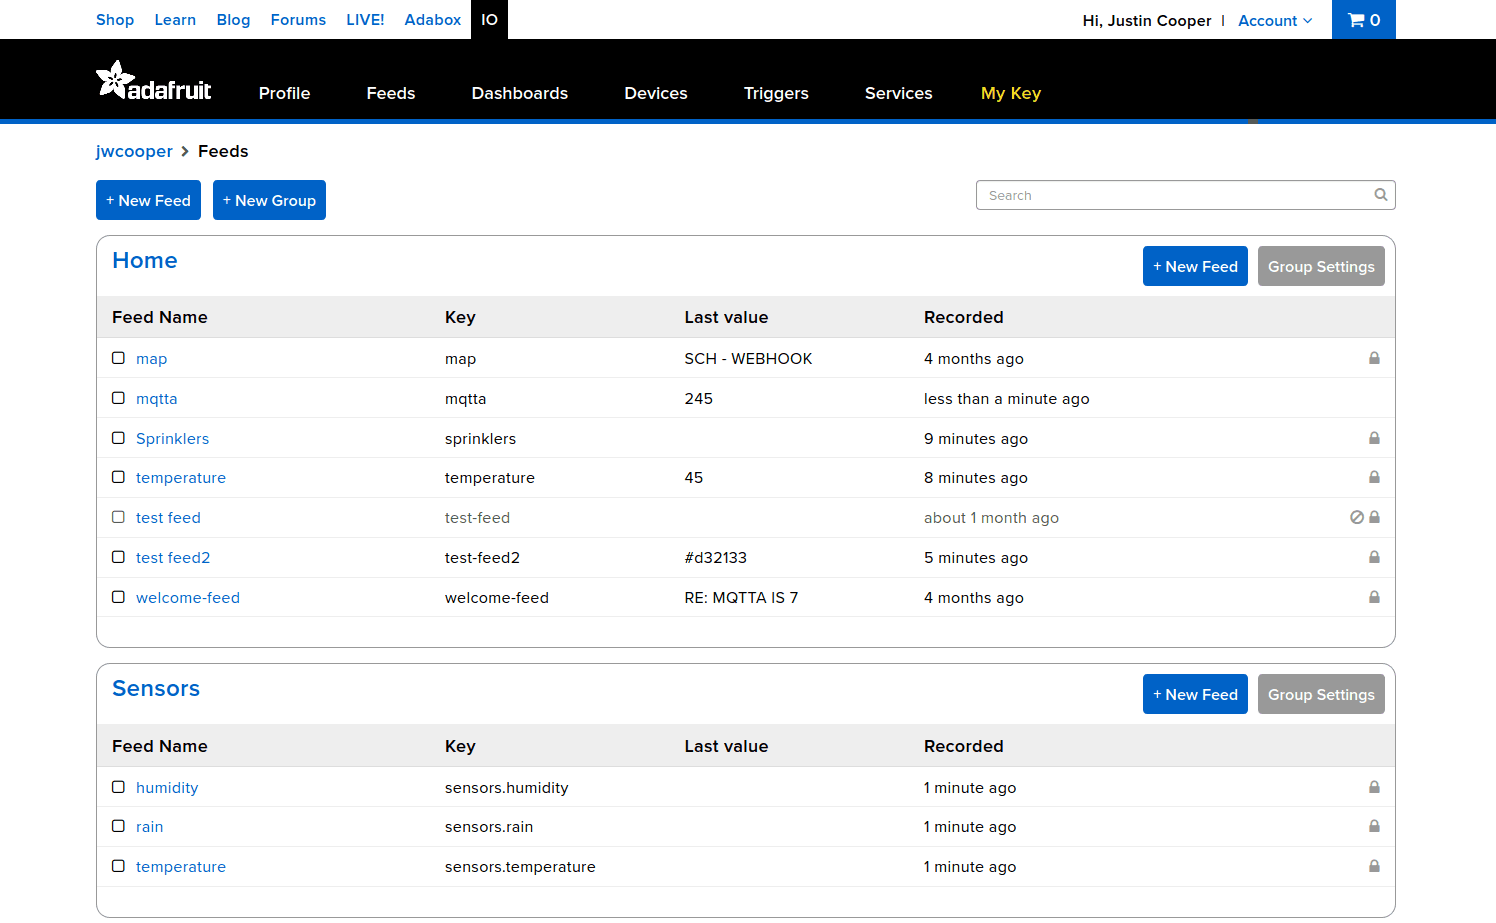1496x923 pixels.
Task: Open Group Settings for Sensors
Action: pyautogui.click(x=1321, y=694)
